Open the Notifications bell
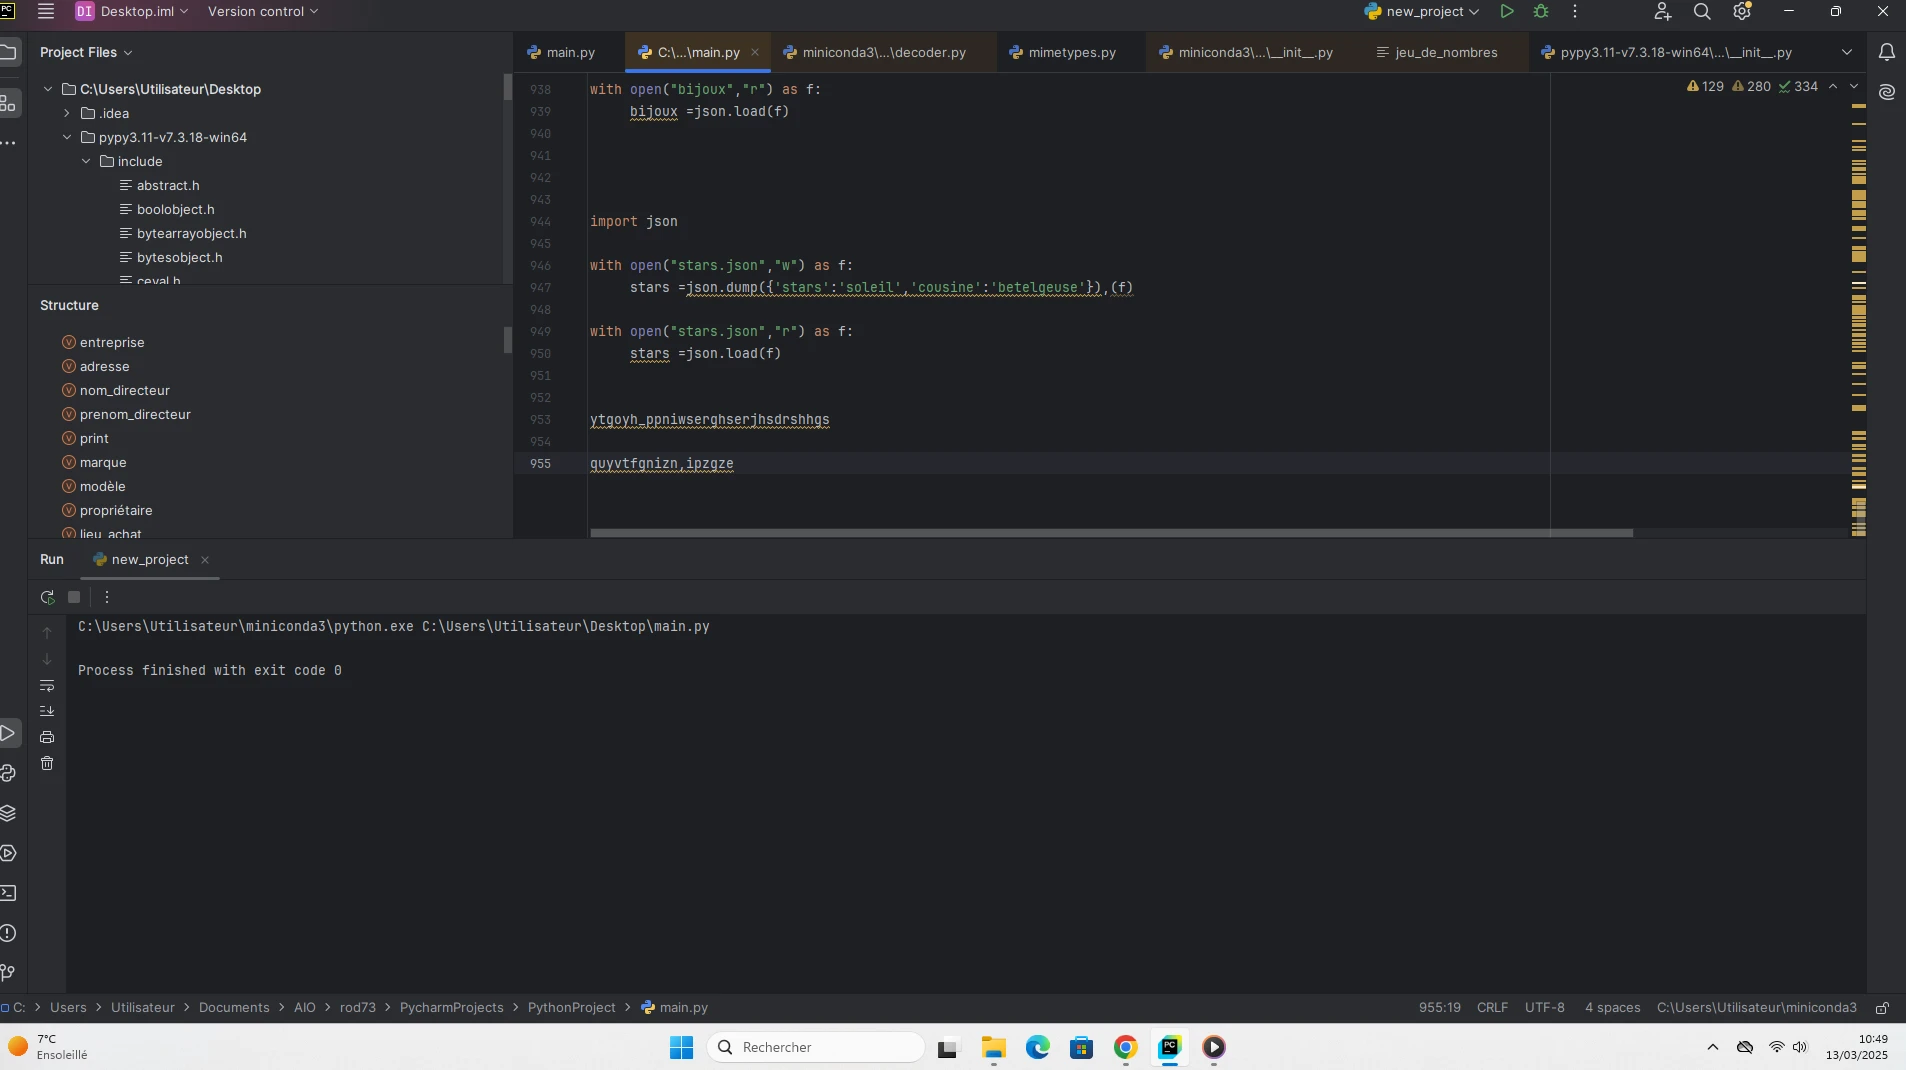Viewport: 1906px width, 1070px height. pos(1886,52)
